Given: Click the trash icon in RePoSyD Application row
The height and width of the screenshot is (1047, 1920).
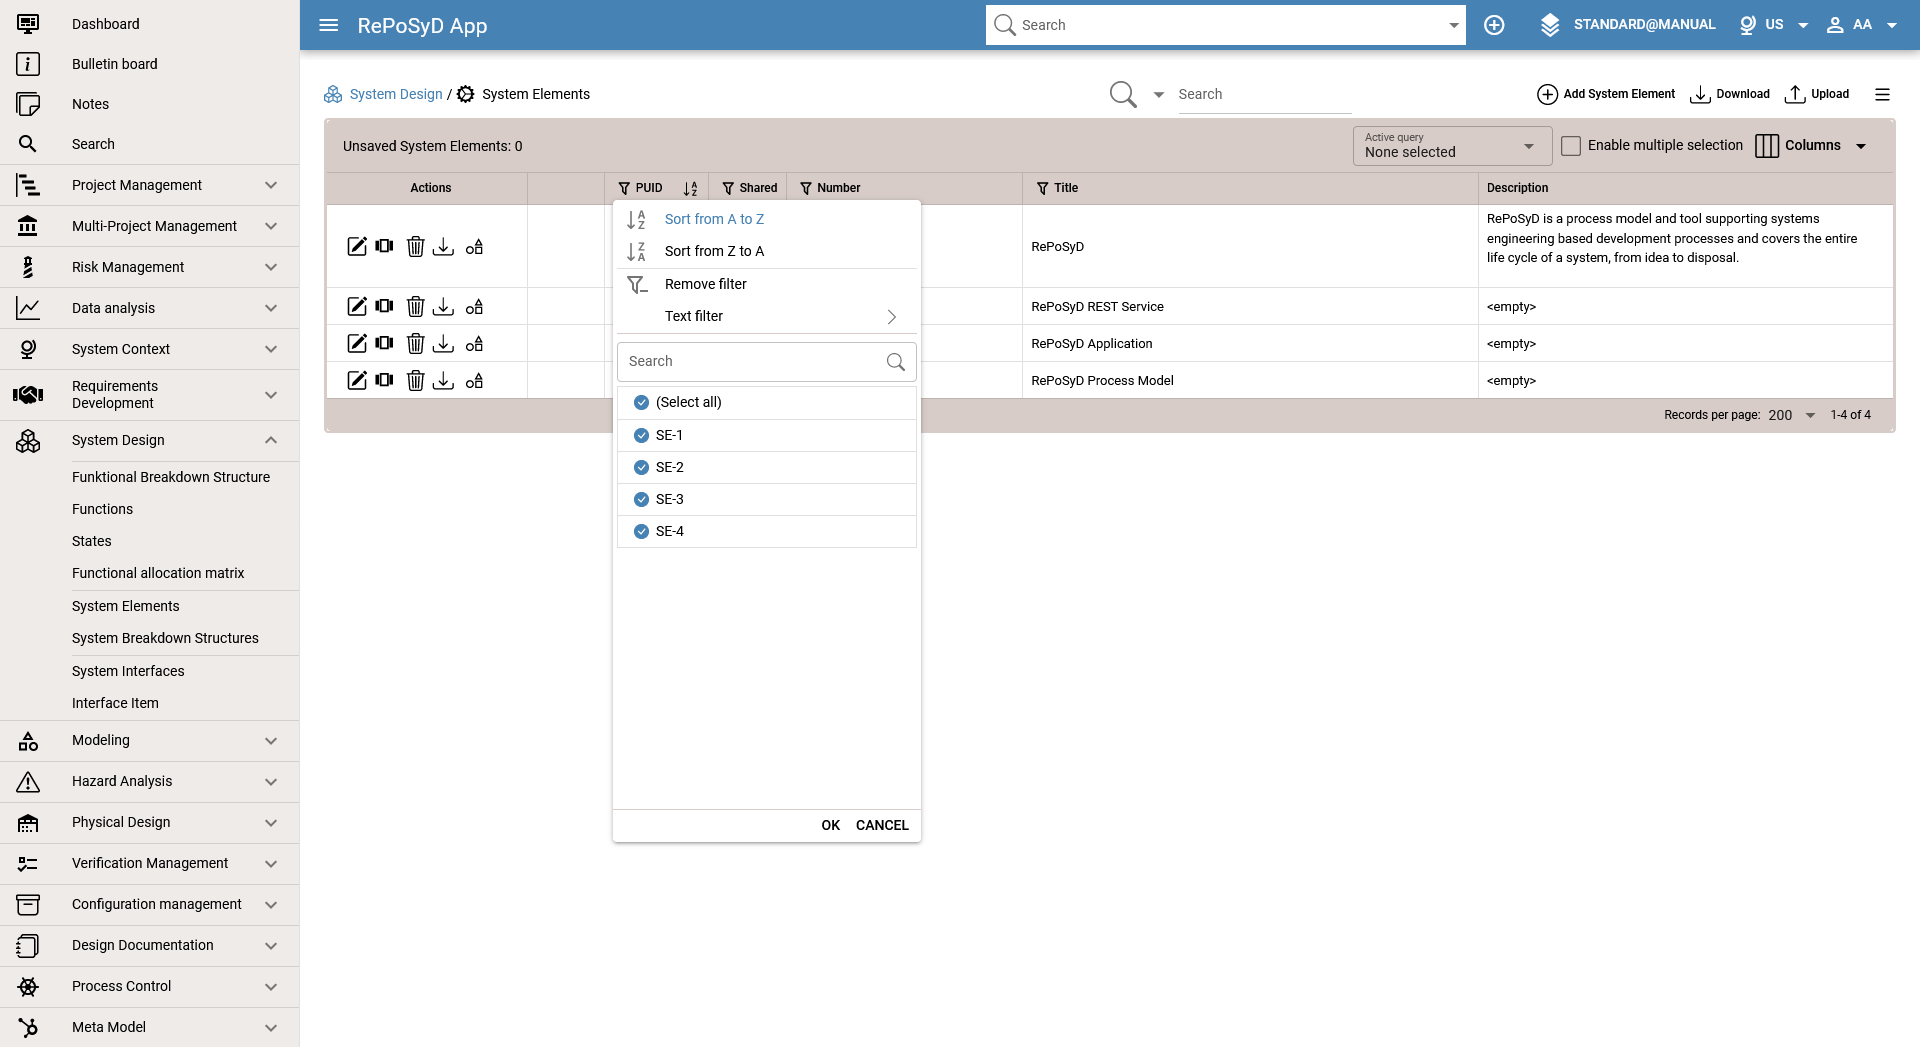Looking at the screenshot, I should click(416, 343).
